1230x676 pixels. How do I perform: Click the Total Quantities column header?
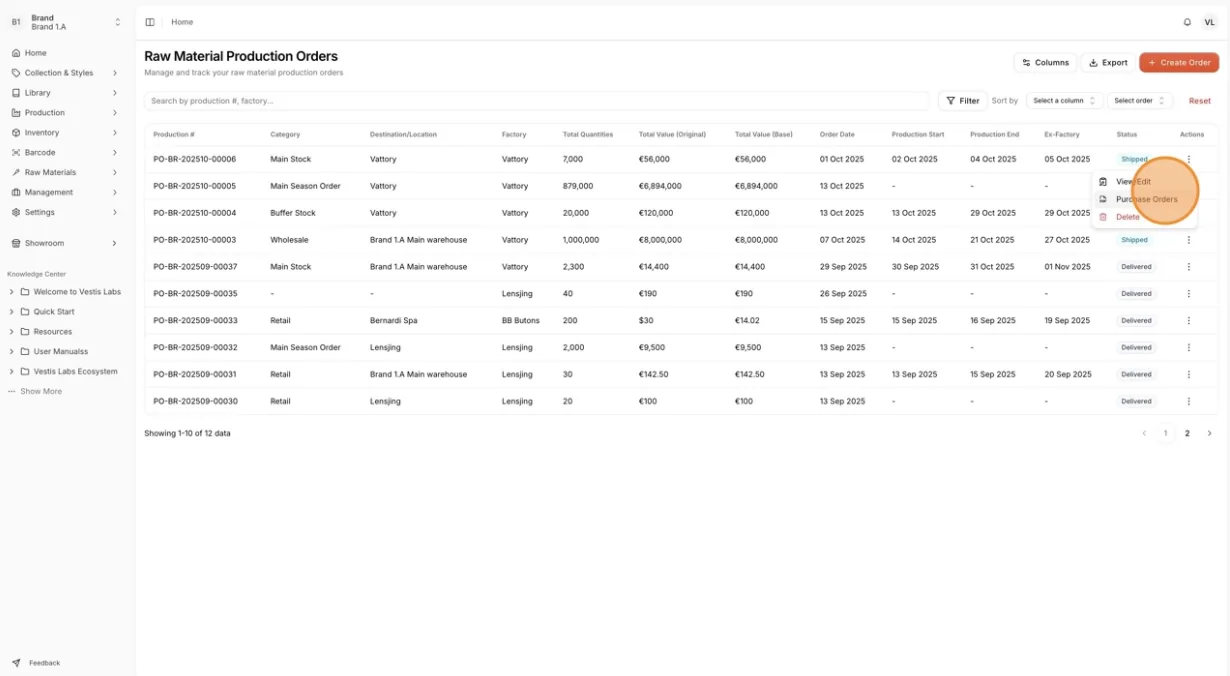pos(588,134)
